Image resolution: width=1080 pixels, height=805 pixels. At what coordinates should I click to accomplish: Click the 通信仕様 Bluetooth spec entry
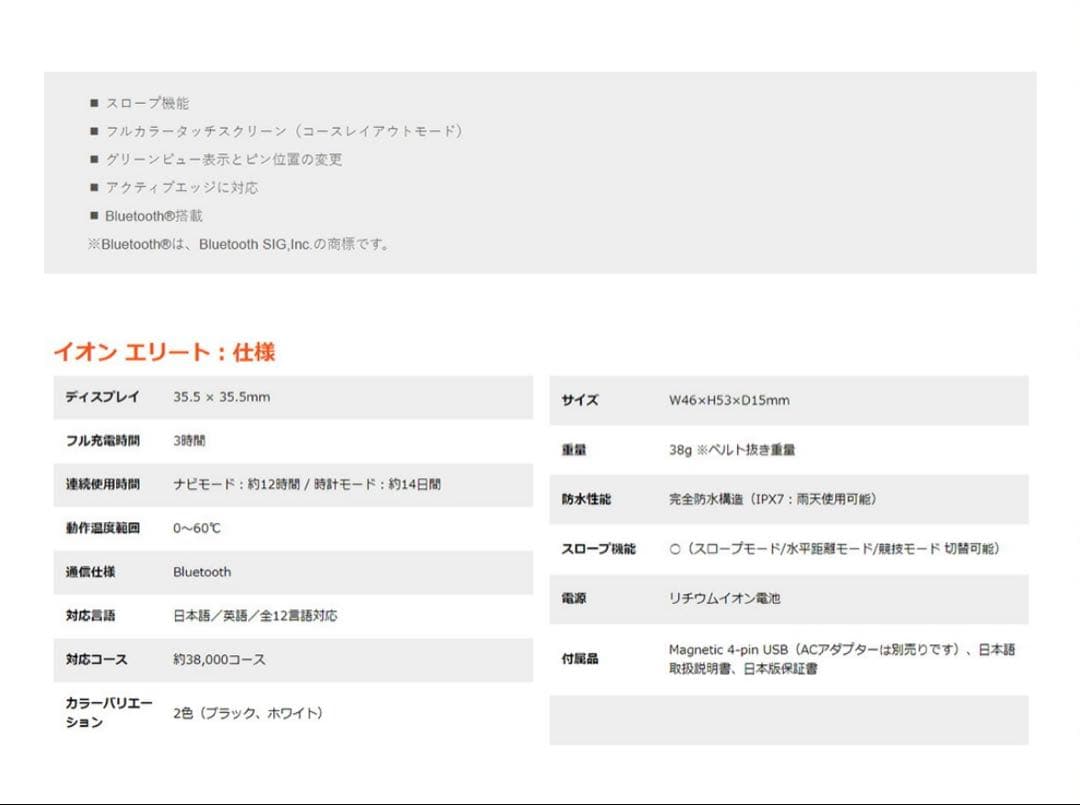coord(95,571)
